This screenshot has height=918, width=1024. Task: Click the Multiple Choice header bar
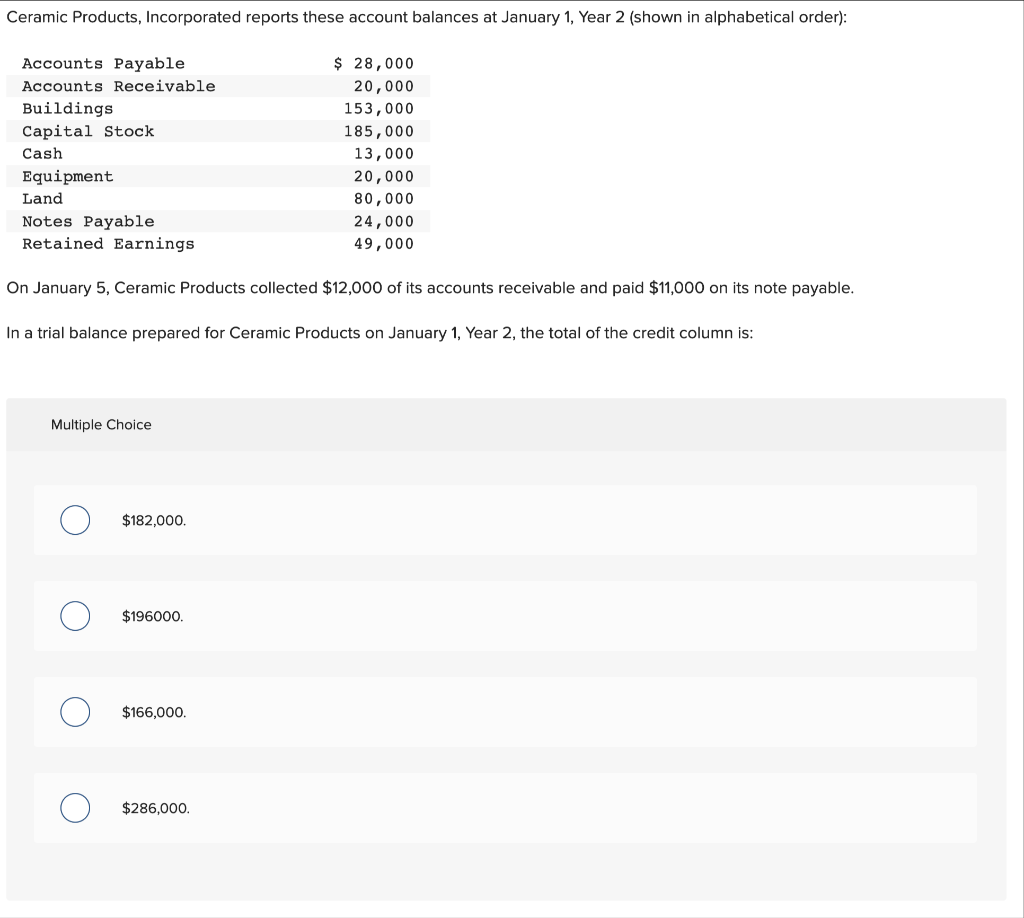505,424
